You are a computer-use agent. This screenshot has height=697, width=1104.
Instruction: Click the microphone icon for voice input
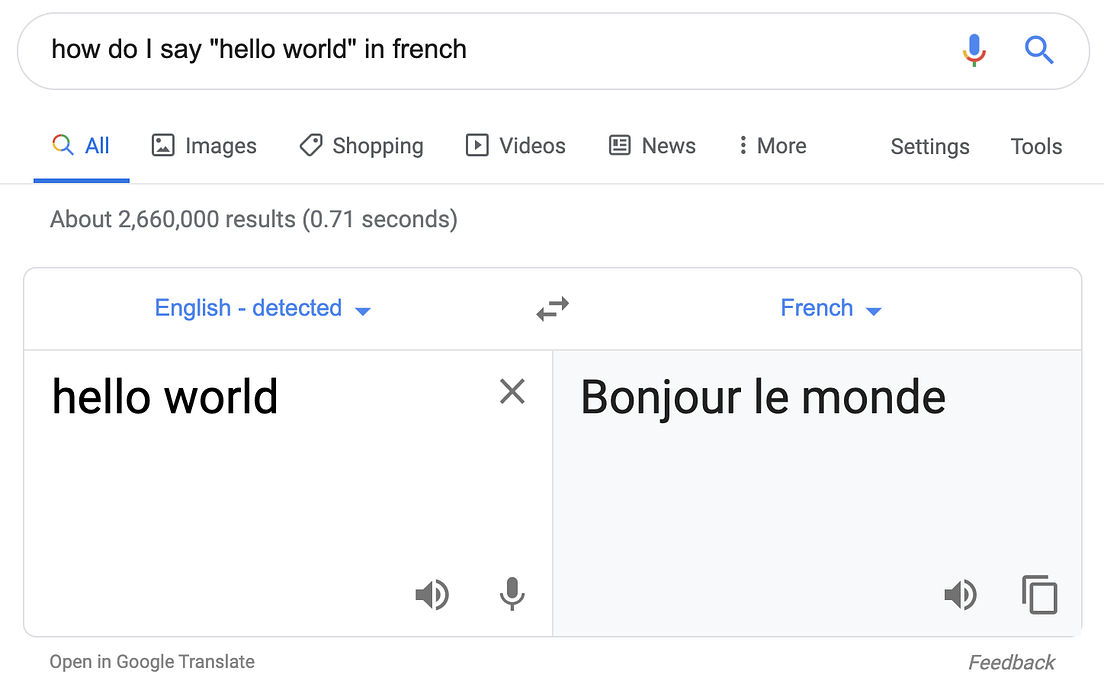pos(512,594)
